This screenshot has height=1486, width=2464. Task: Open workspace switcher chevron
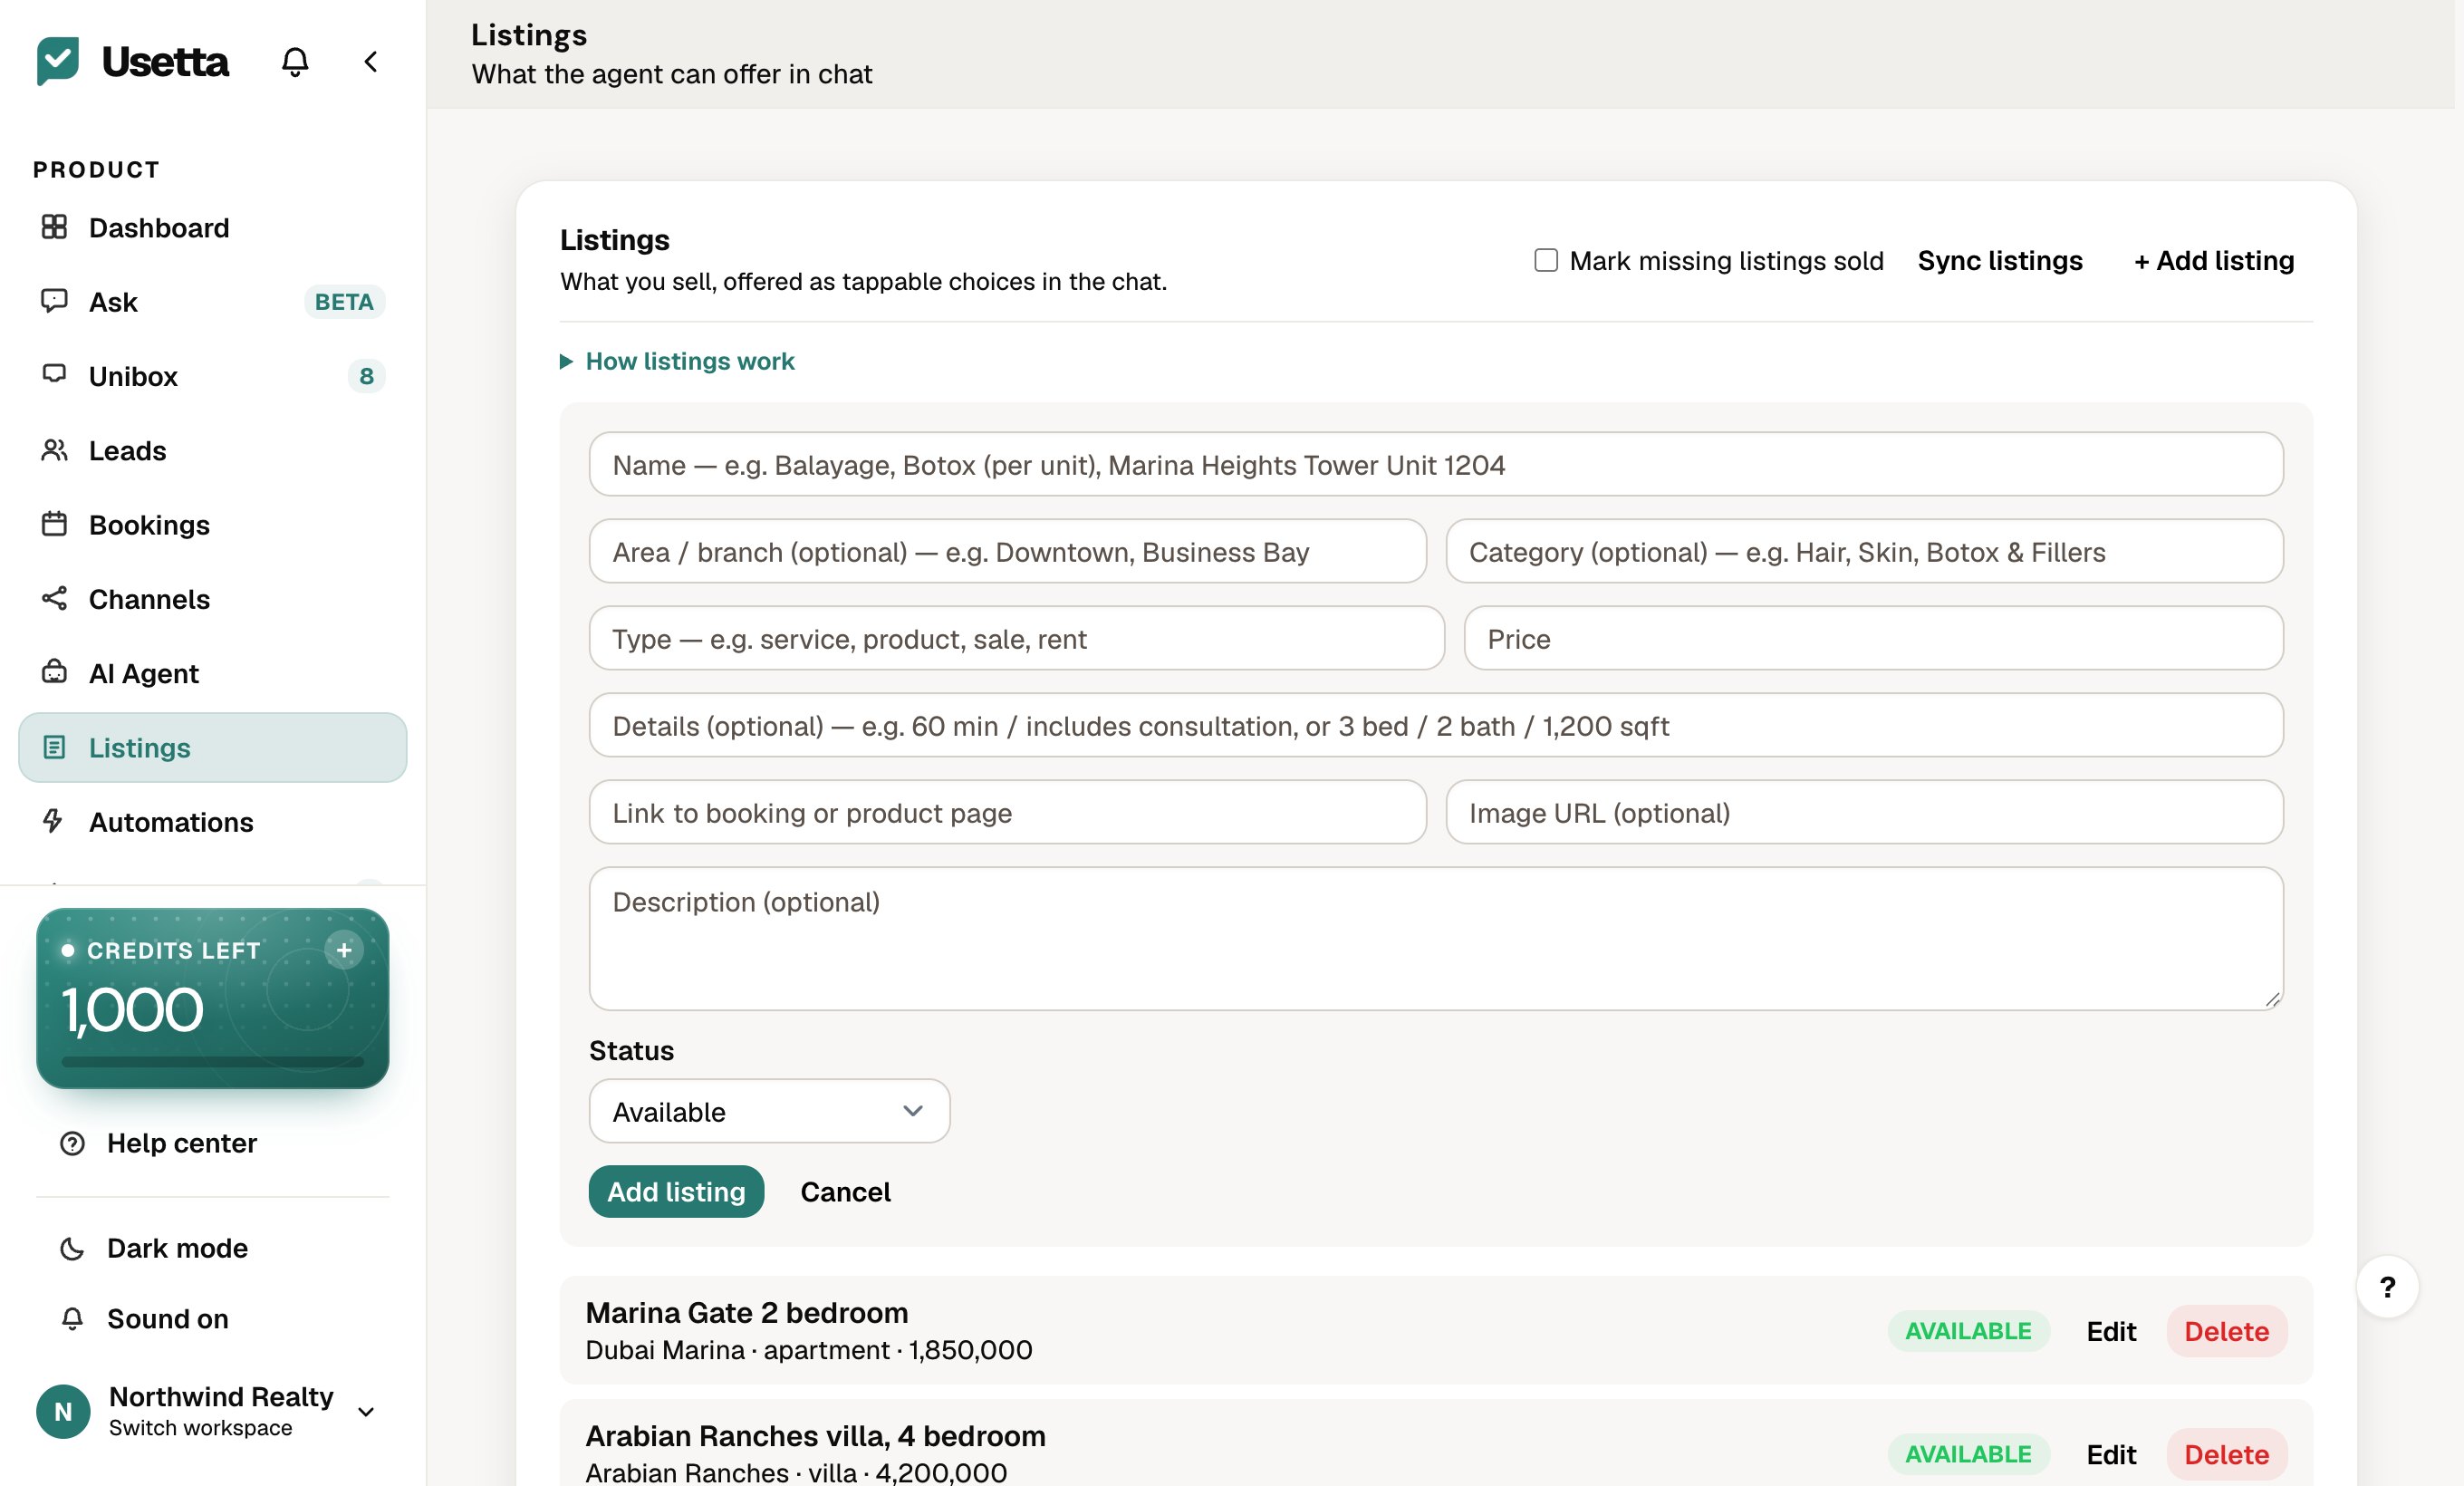pos(367,1411)
